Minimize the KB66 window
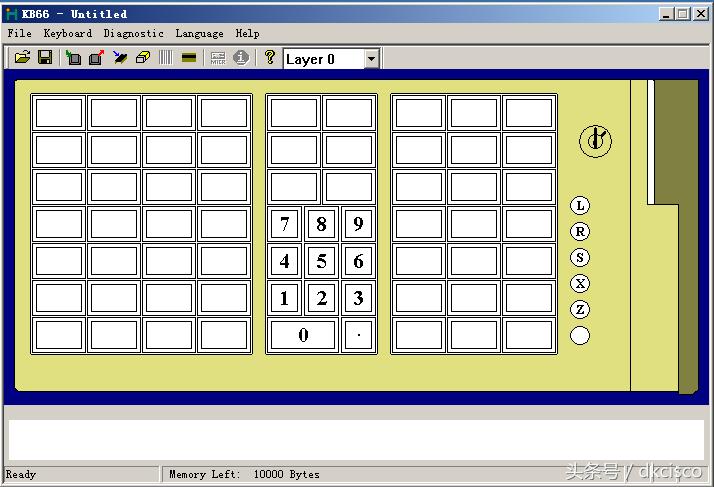The image size is (714, 487). coord(666,14)
